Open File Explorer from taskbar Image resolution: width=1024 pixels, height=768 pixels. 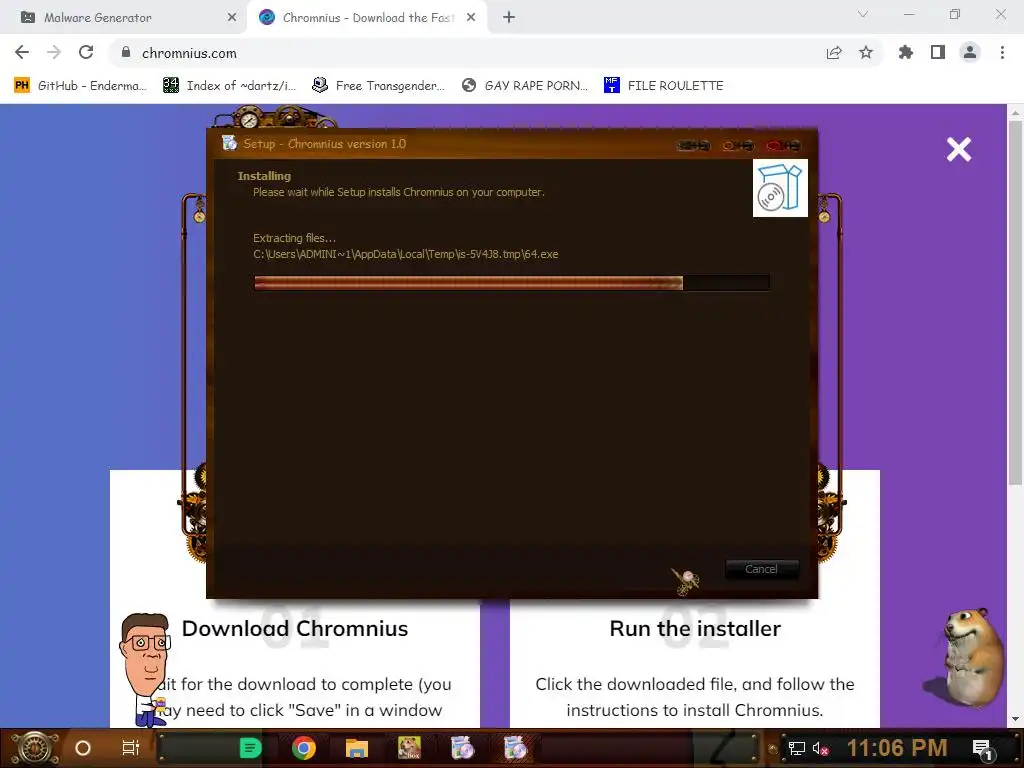pos(357,748)
